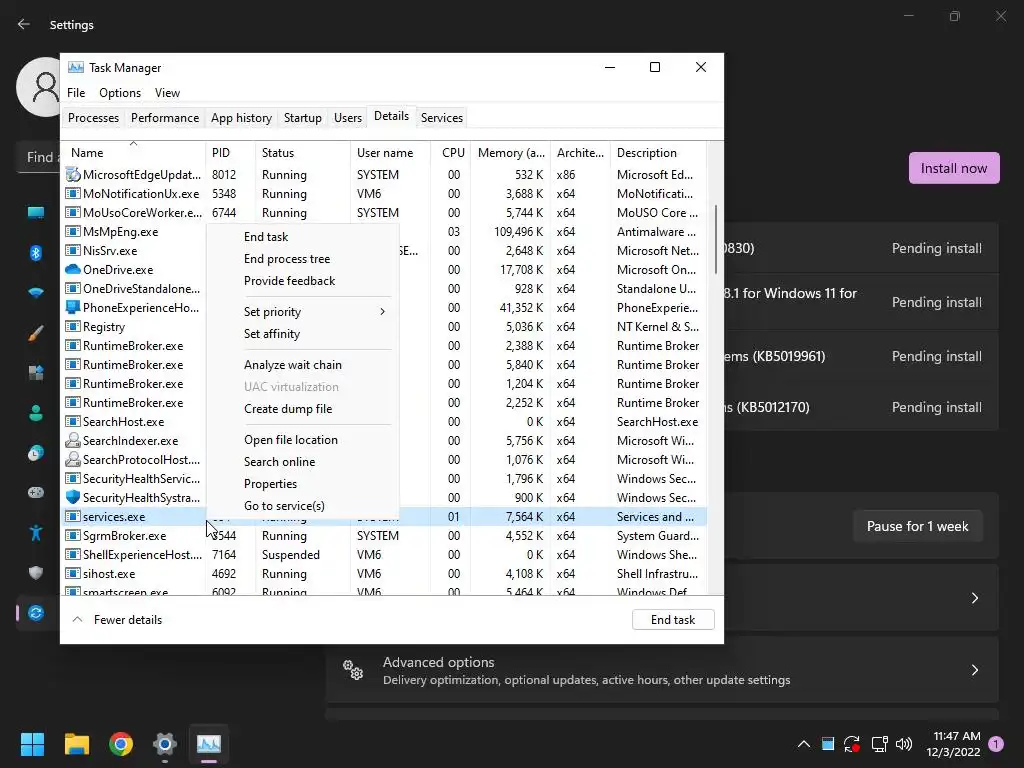Open the Options menu
This screenshot has width=1024, height=768.
click(120, 93)
